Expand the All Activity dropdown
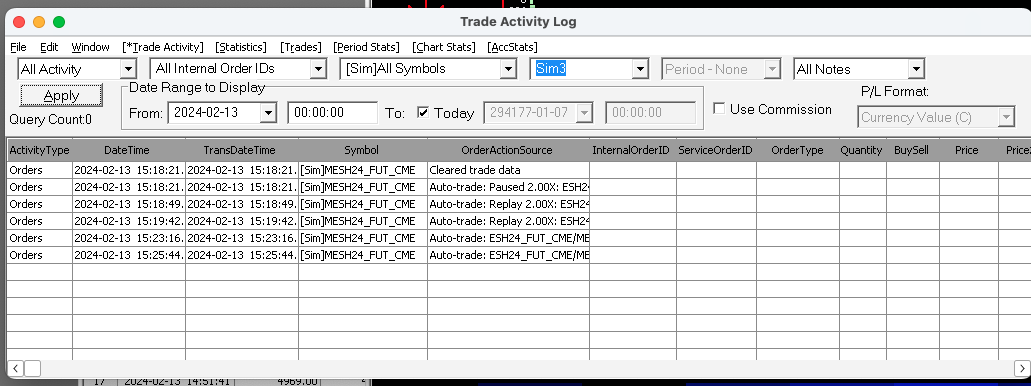The width and height of the screenshot is (1031, 386). point(128,69)
